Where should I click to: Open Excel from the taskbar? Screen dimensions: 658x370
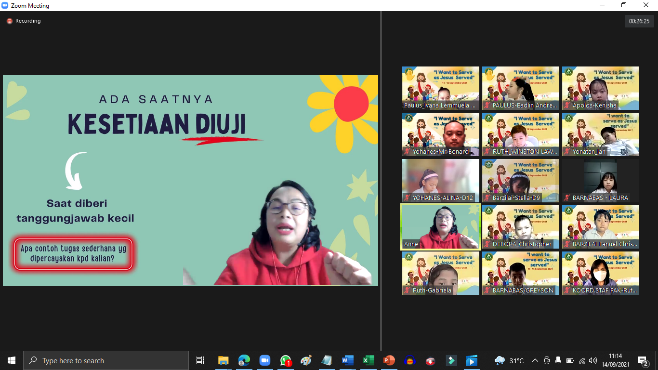pos(368,360)
